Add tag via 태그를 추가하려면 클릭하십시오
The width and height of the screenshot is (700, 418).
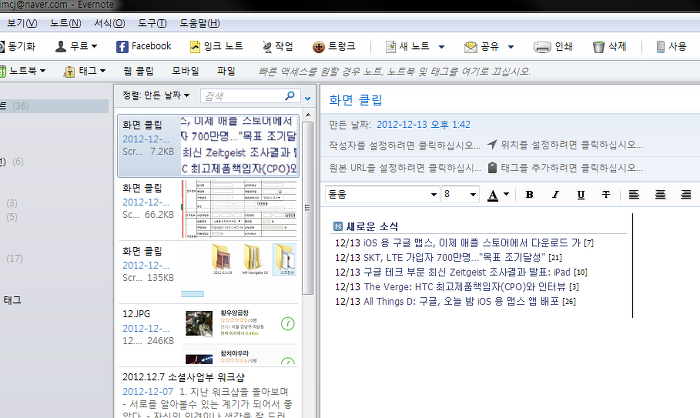(x=565, y=168)
